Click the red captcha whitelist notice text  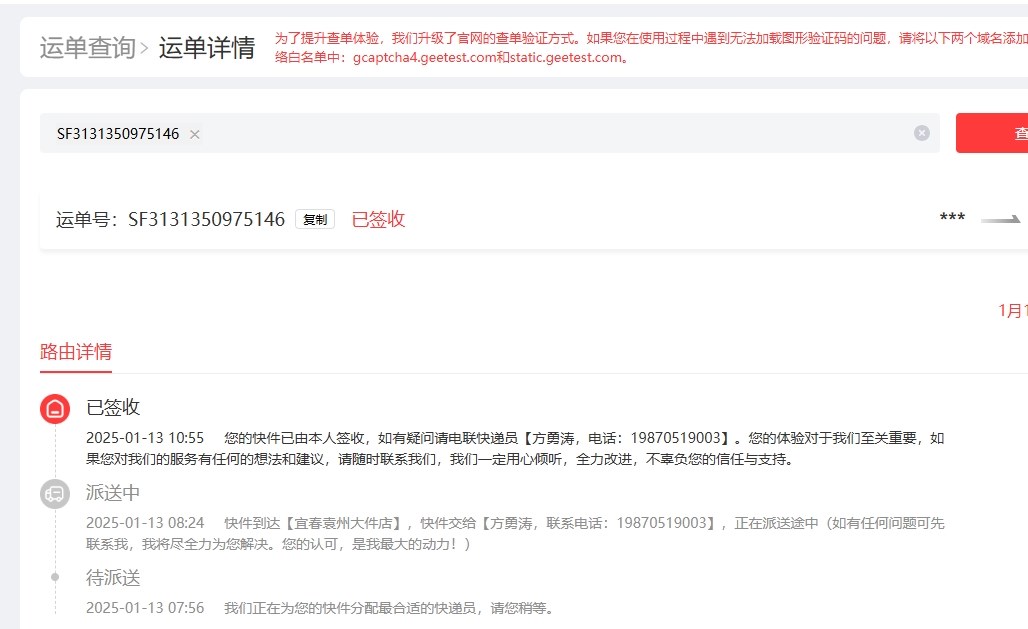click(651, 48)
